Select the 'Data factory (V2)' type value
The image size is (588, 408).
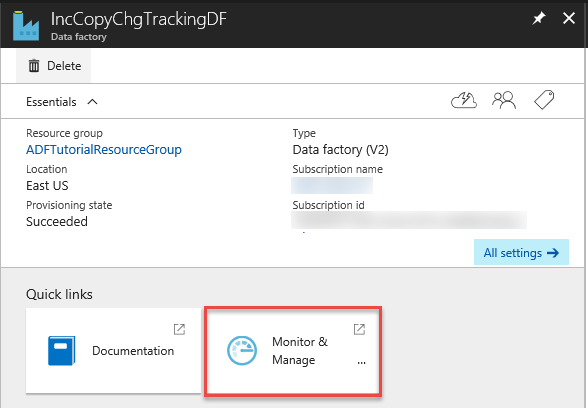340,150
